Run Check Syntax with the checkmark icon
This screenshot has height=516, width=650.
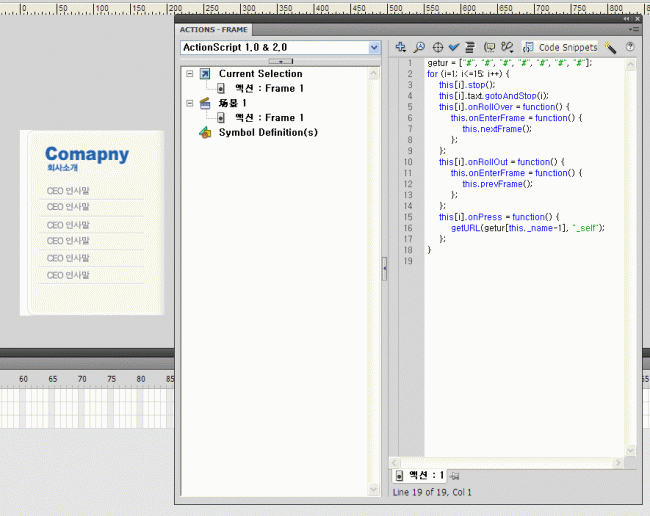(x=453, y=47)
